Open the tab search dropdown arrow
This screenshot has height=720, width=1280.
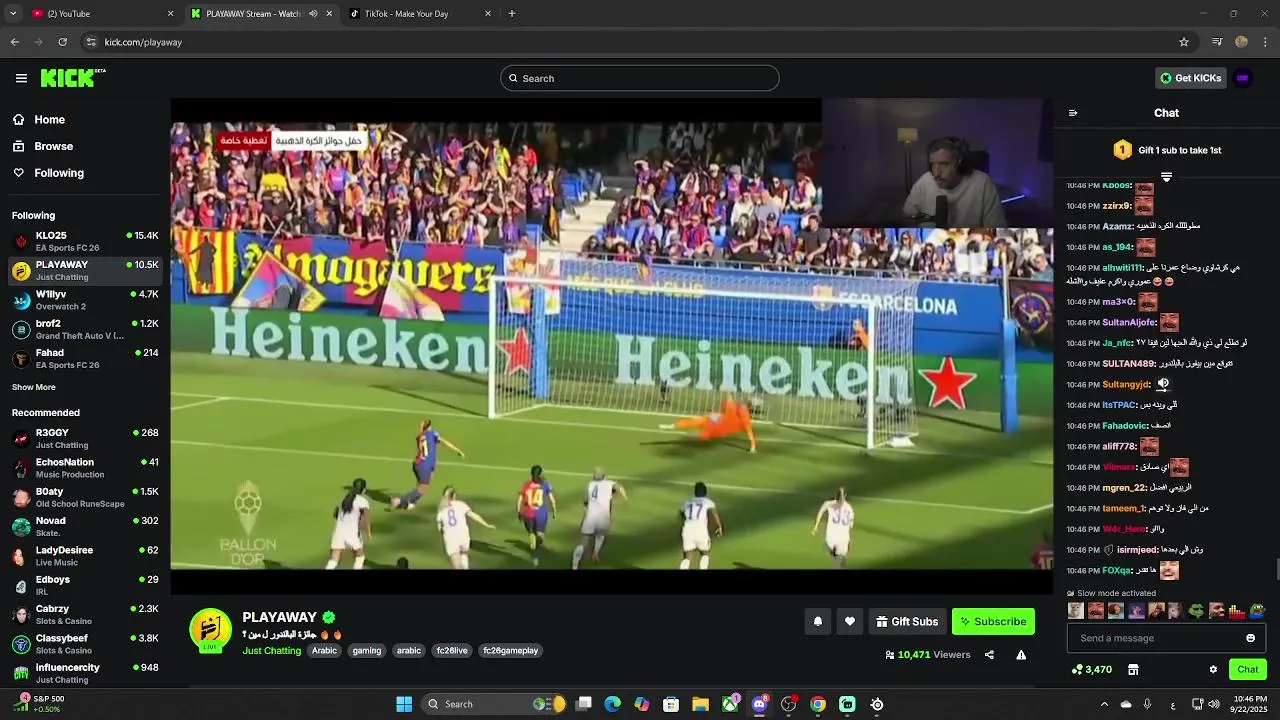pos(13,14)
